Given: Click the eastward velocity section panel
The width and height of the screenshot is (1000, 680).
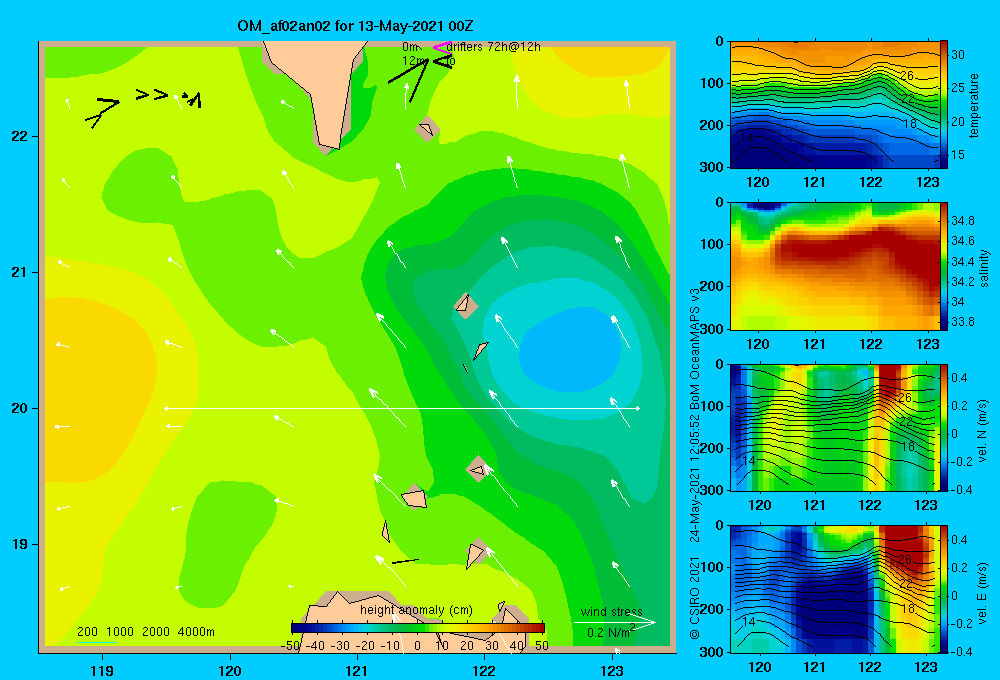Looking at the screenshot, I should (x=835, y=589).
